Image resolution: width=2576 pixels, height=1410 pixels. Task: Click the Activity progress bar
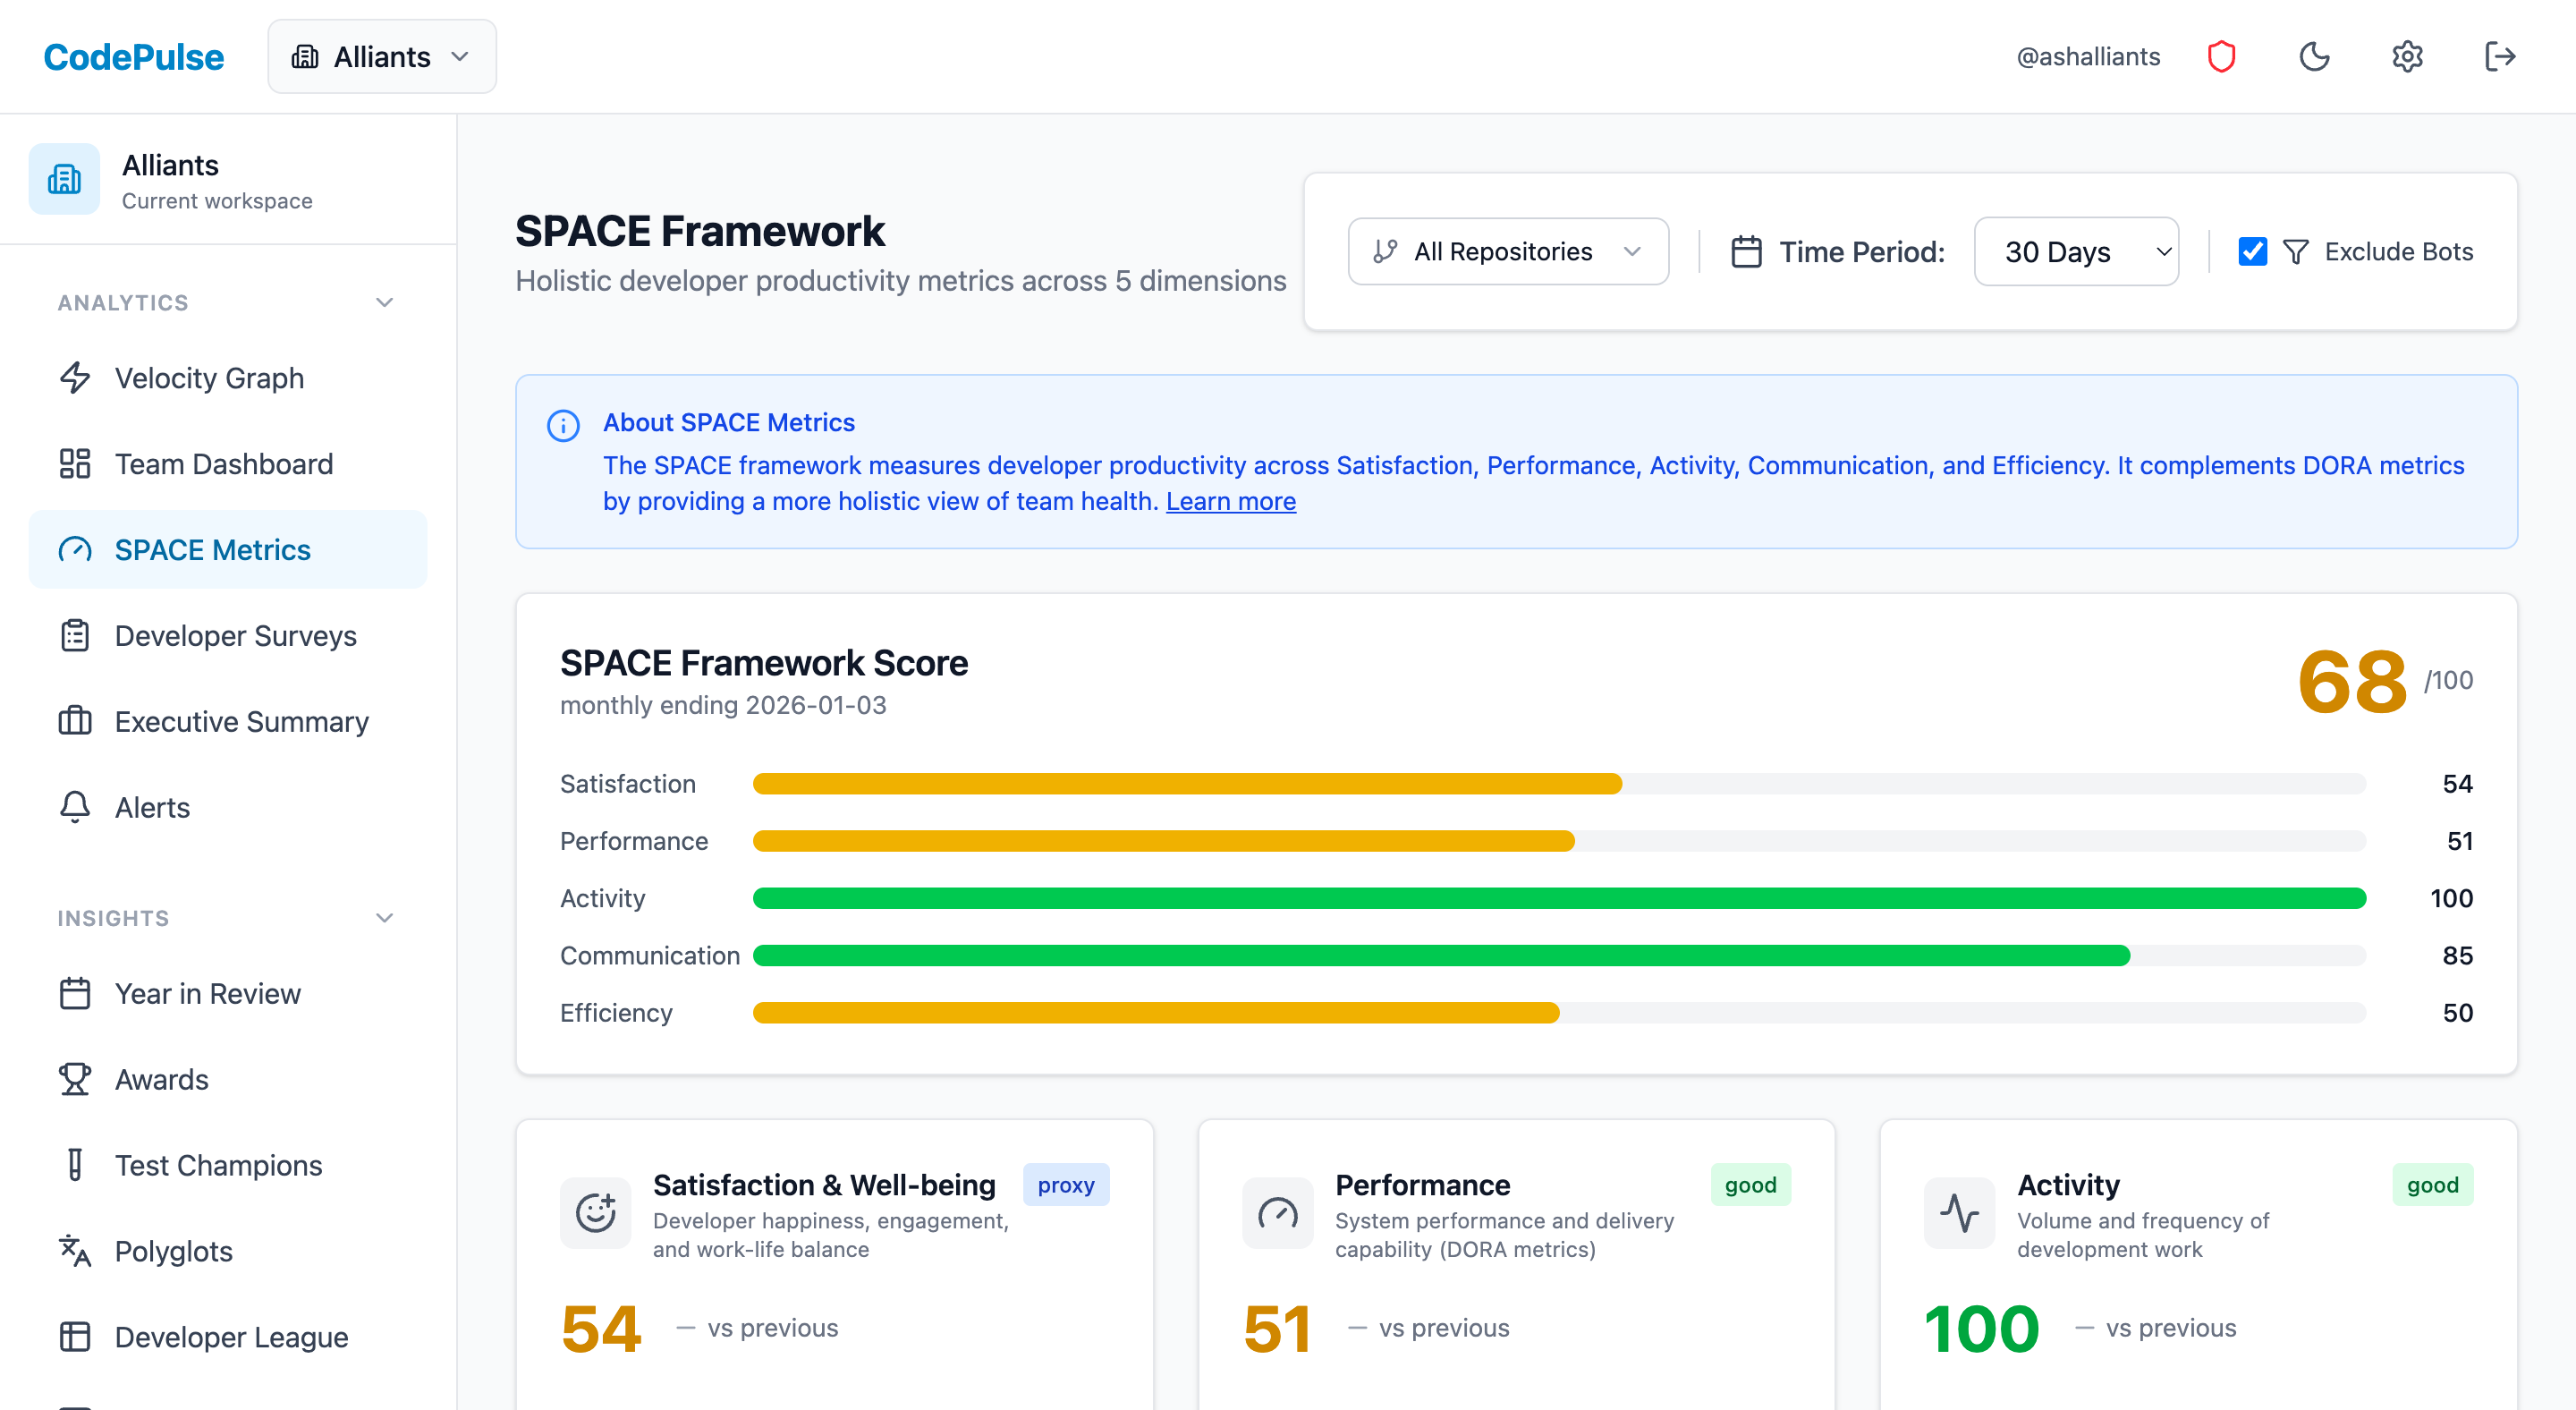tap(1560, 898)
